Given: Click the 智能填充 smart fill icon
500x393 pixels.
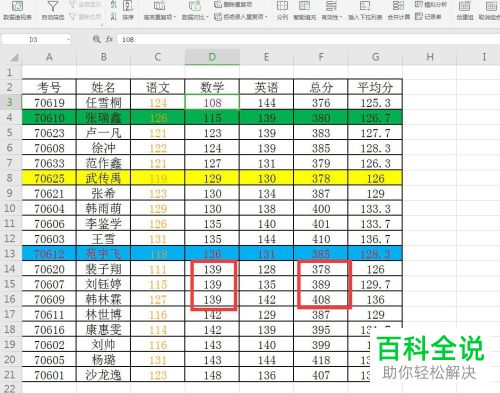Looking at the screenshot, I should pyautogui.click(x=305, y=6).
